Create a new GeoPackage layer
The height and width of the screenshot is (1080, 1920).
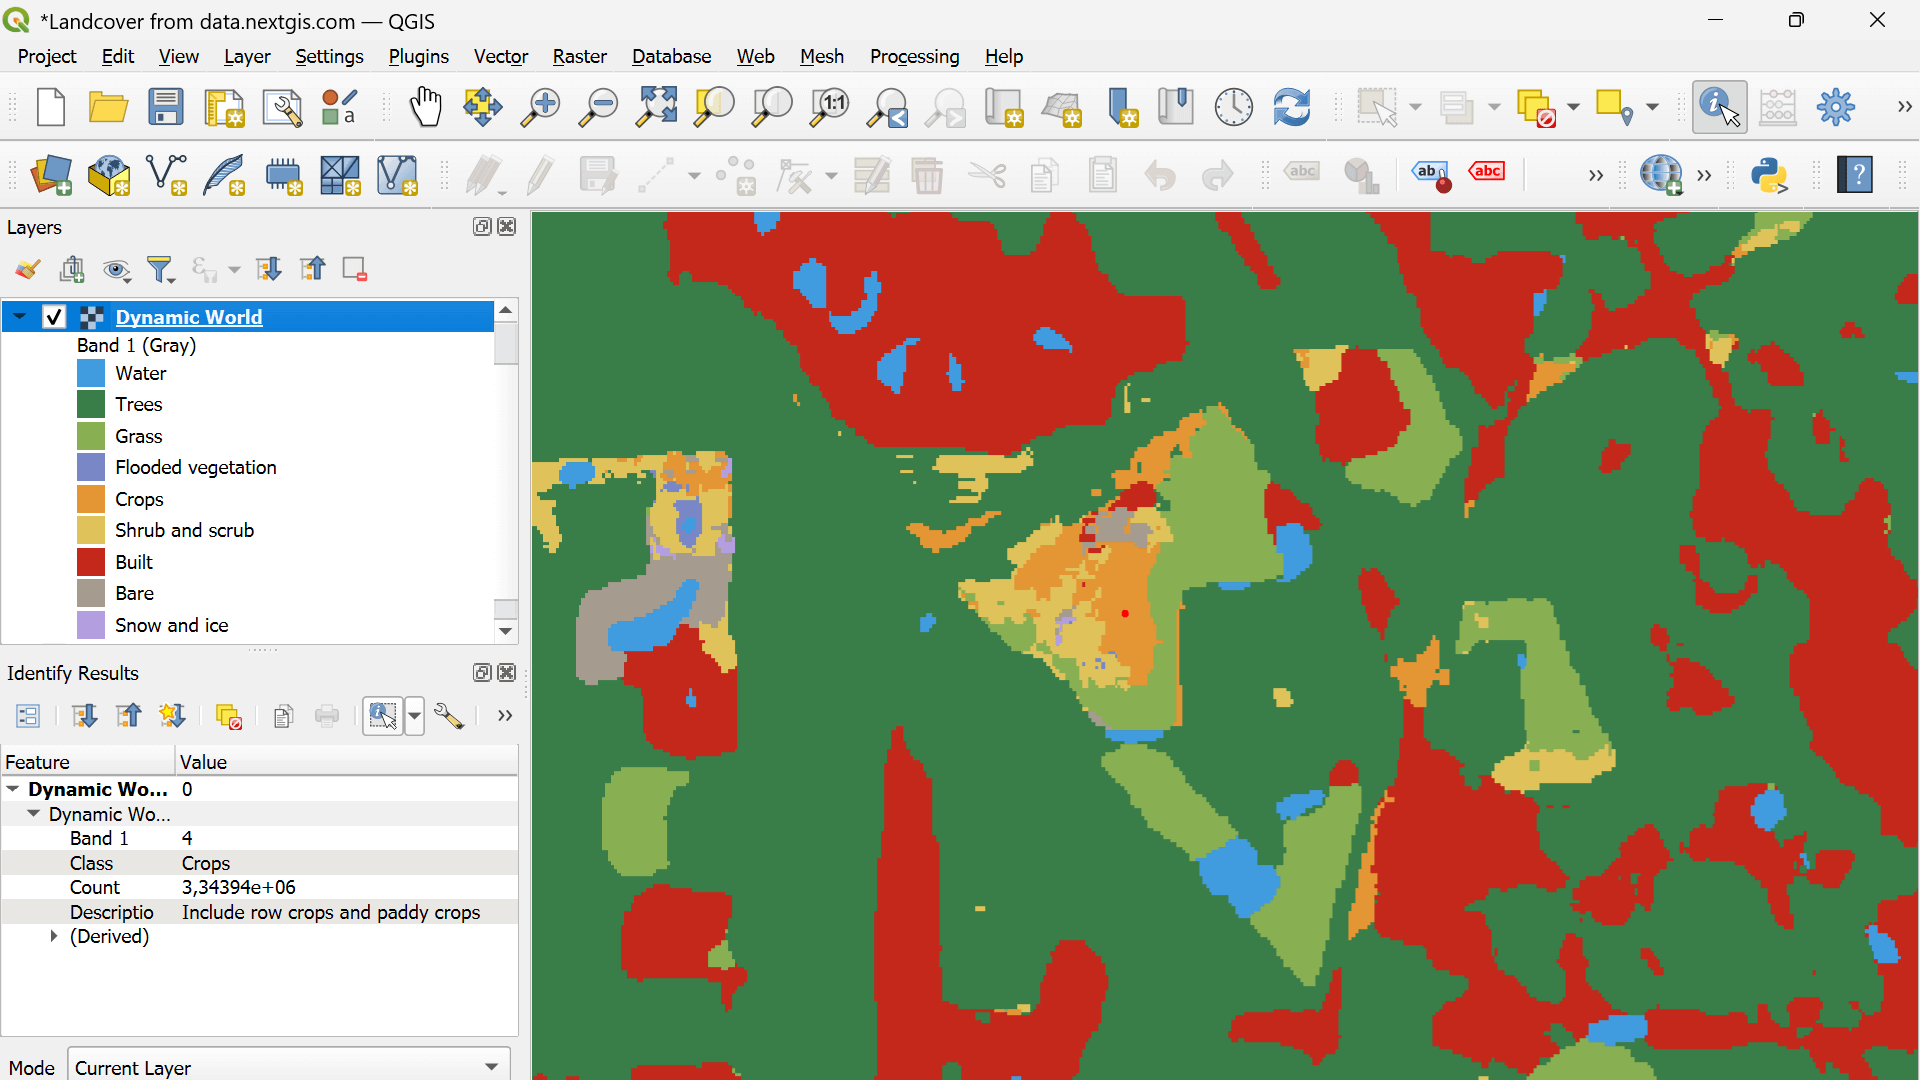click(x=109, y=175)
